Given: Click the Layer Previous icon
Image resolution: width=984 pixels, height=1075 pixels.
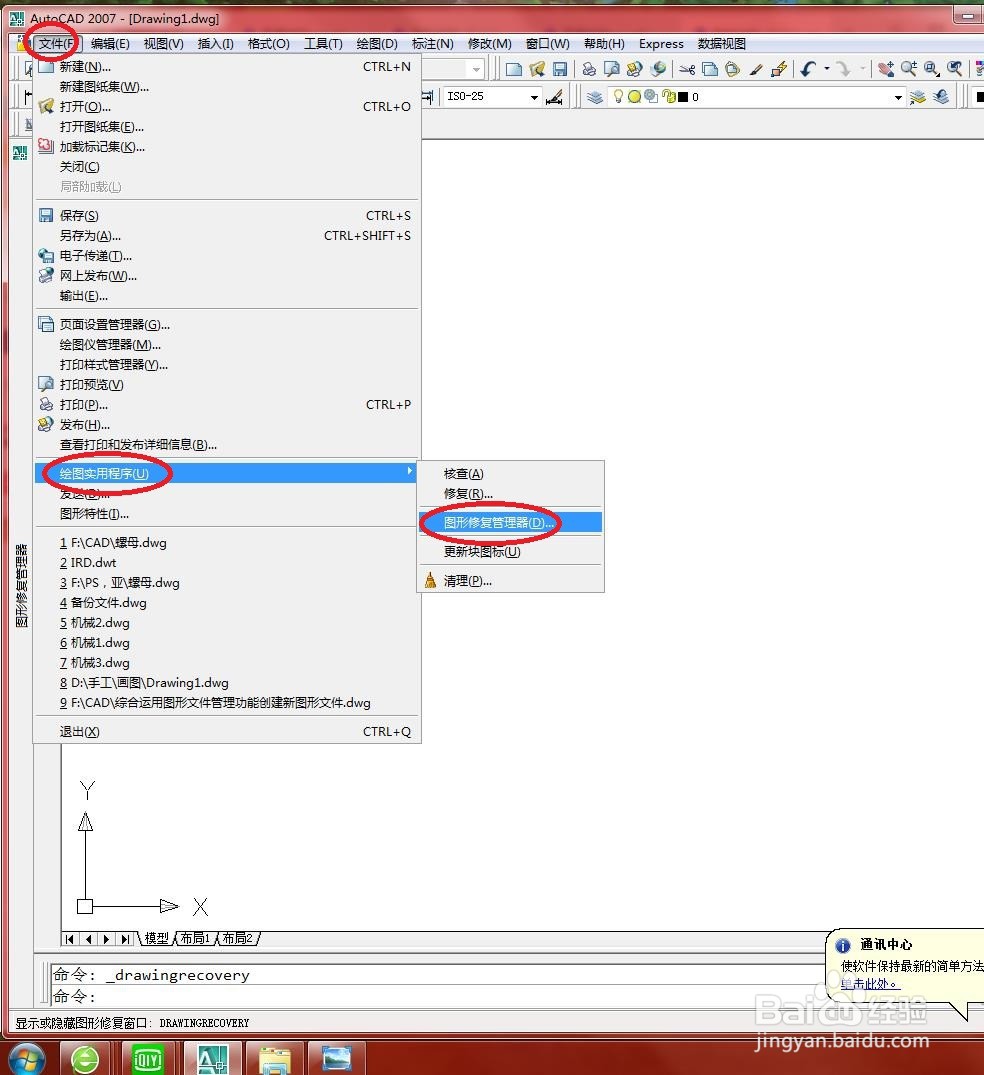Looking at the screenshot, I should click(941, 97).
